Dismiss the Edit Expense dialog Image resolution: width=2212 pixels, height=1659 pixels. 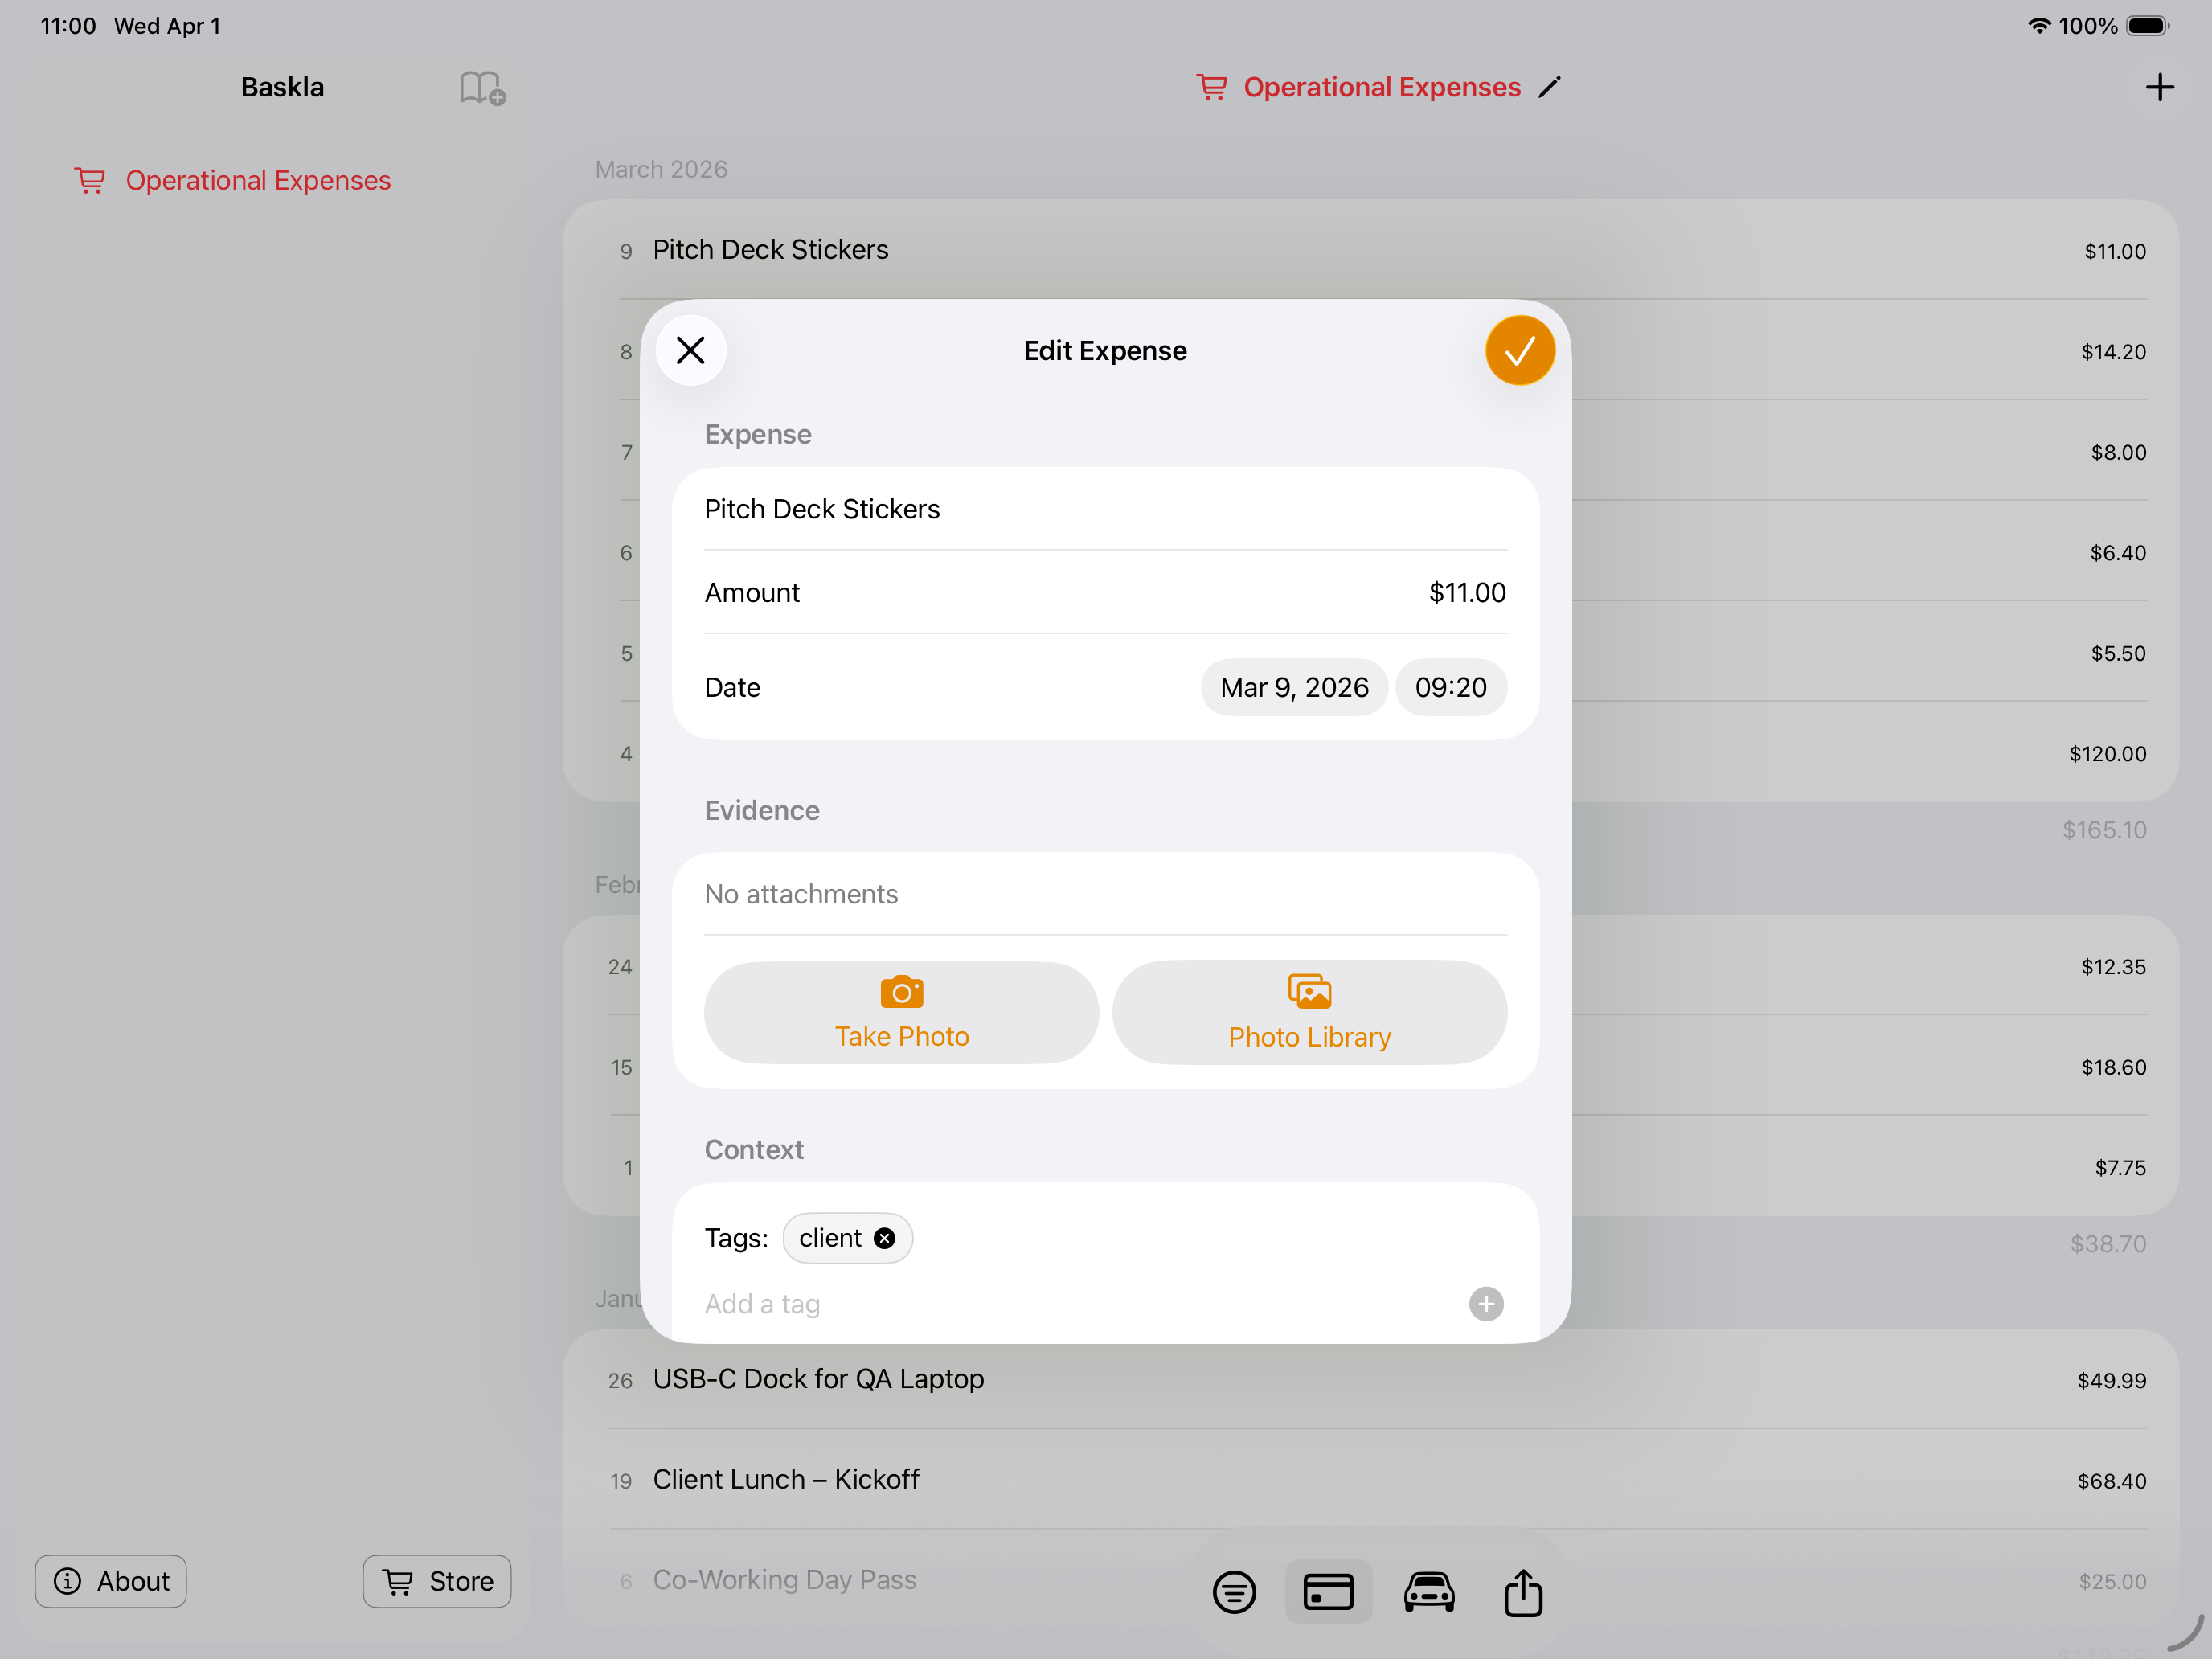[691, 351]
